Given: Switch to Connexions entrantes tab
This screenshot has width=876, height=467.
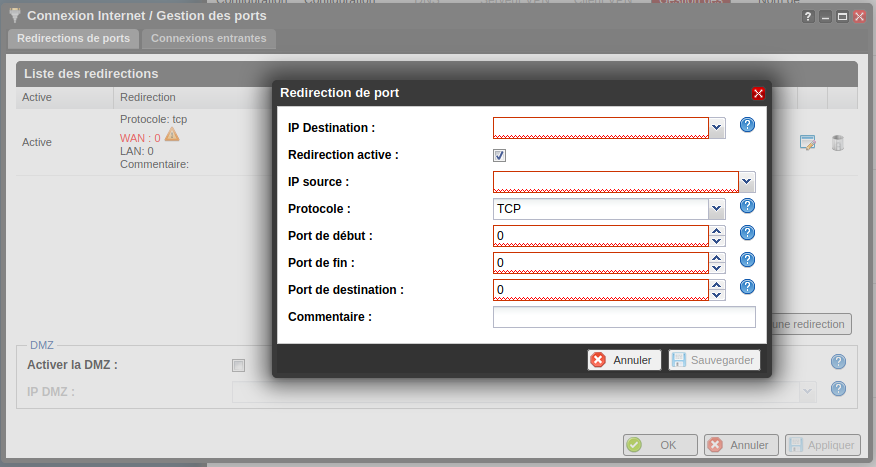Looking at the screenshot, I should click(208, 39).
